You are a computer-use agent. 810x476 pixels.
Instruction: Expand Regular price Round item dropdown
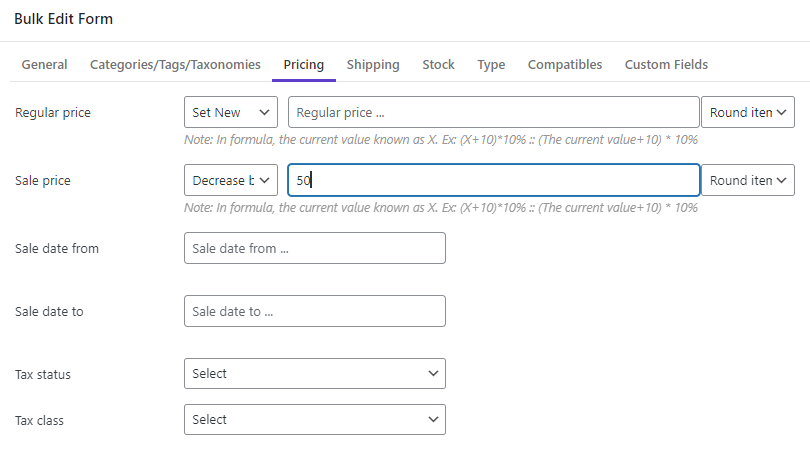point(747,112)
